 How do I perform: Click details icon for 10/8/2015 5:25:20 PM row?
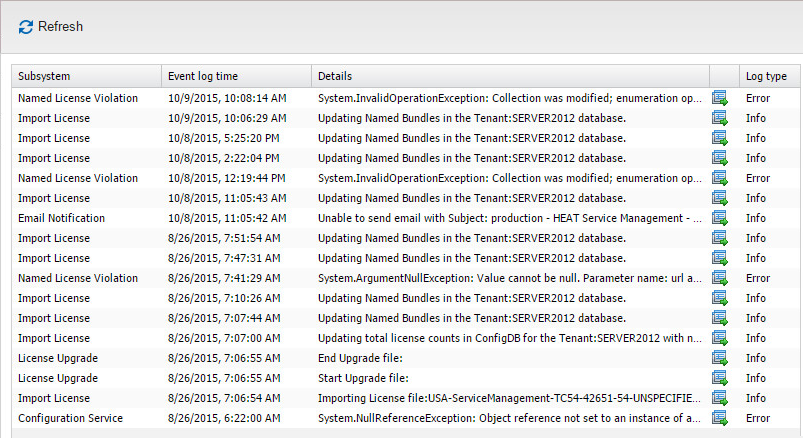(x=719, y=138)
